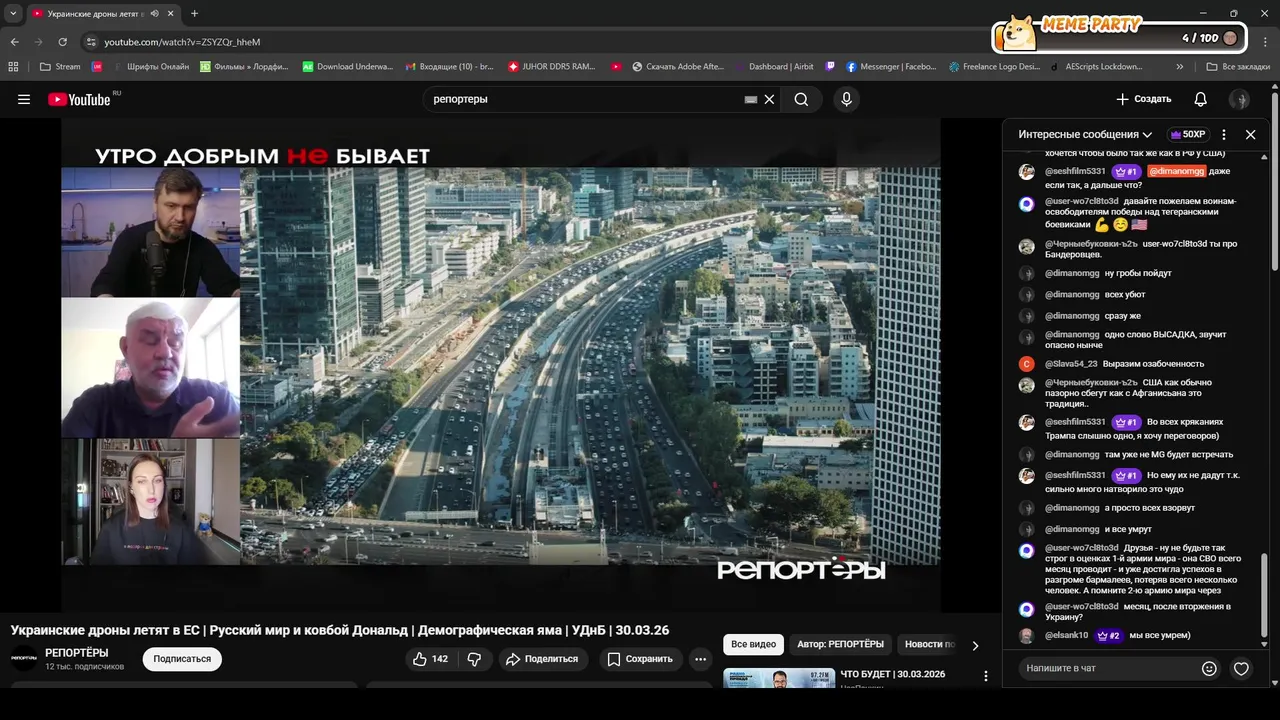Open the РЕПОРТЁРЫ channel name link
The image size is (1280, 720).
[77, 653]
